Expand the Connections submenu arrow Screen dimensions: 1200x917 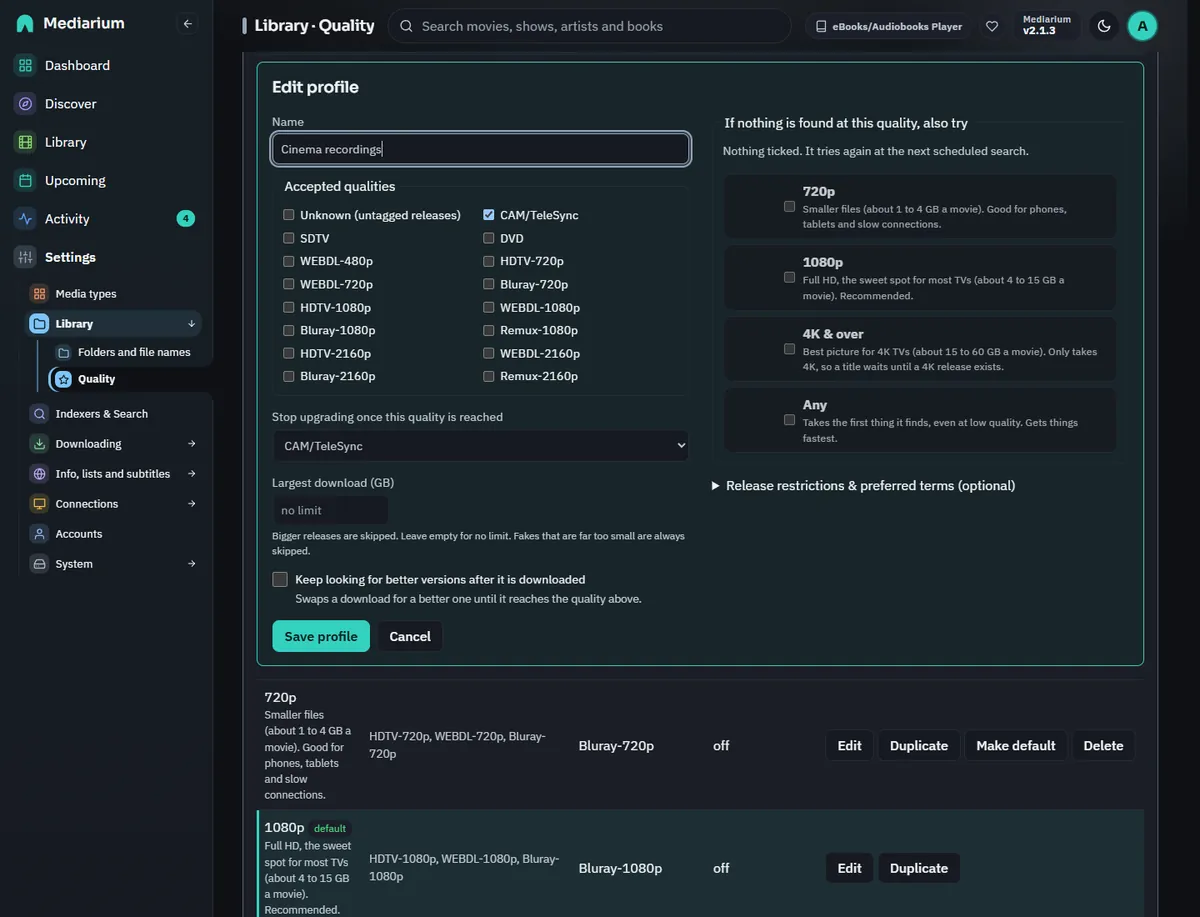point(191,504)
